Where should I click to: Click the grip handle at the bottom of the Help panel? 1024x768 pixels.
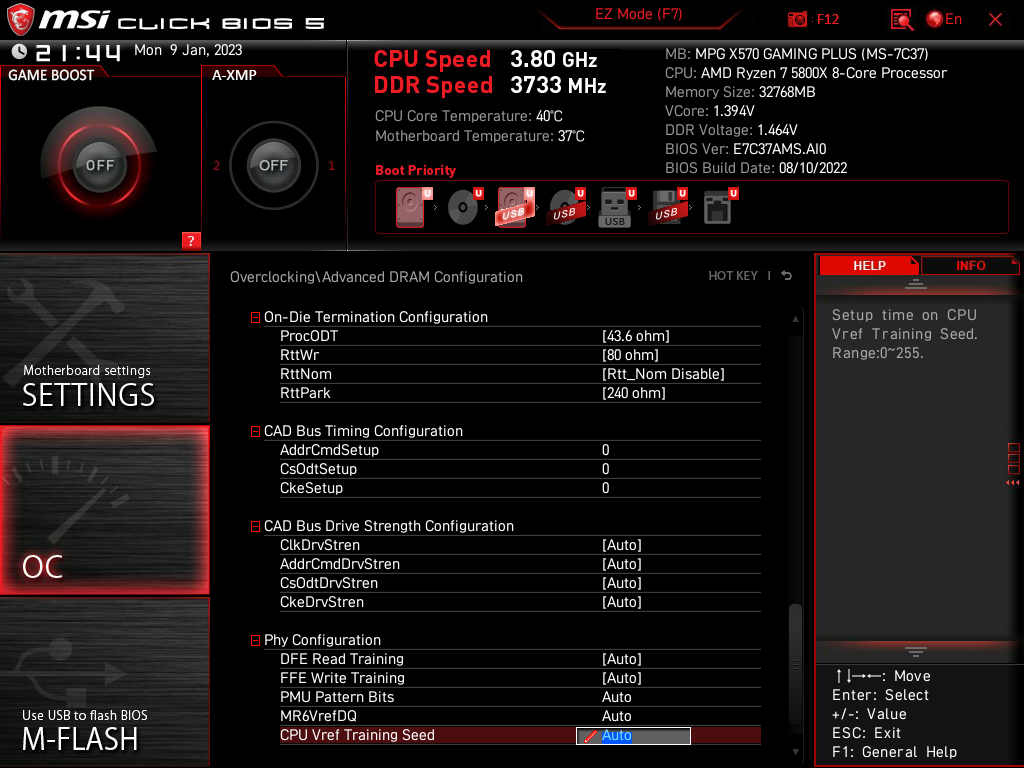click(x=916, y=652)
